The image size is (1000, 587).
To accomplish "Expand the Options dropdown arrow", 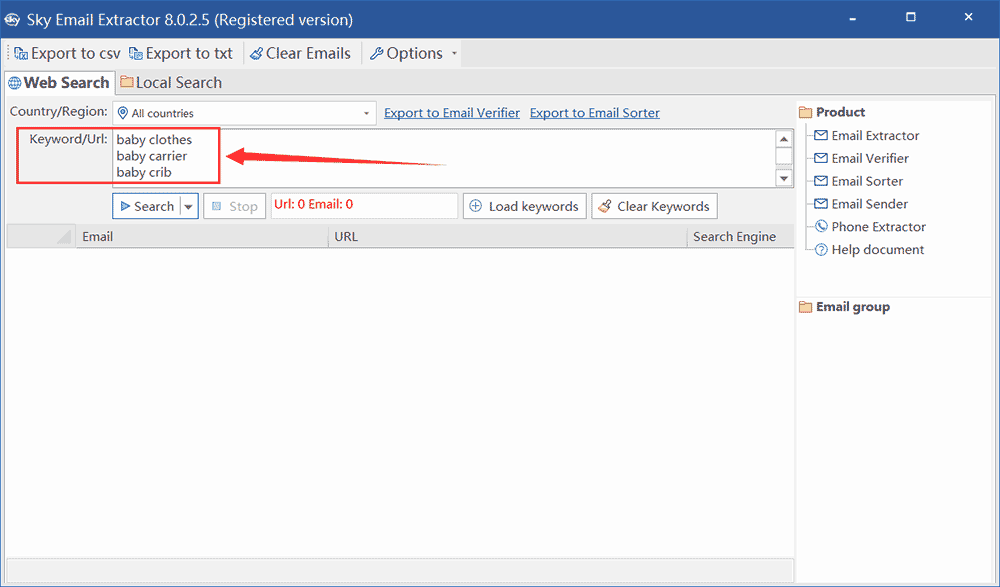I will click(x=454, y=54).
